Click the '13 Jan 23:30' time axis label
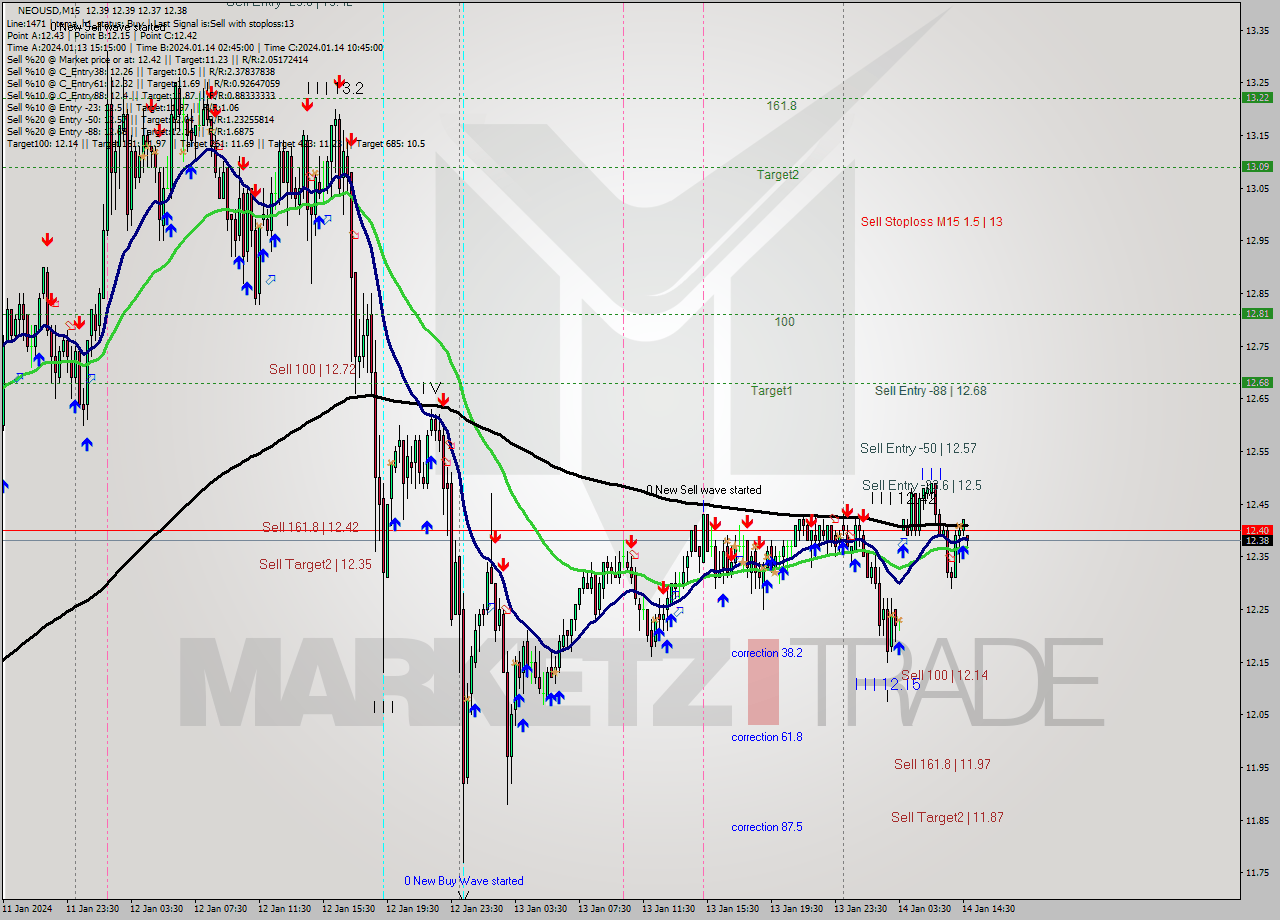The image size is (1280, 920). coord(860,909)
